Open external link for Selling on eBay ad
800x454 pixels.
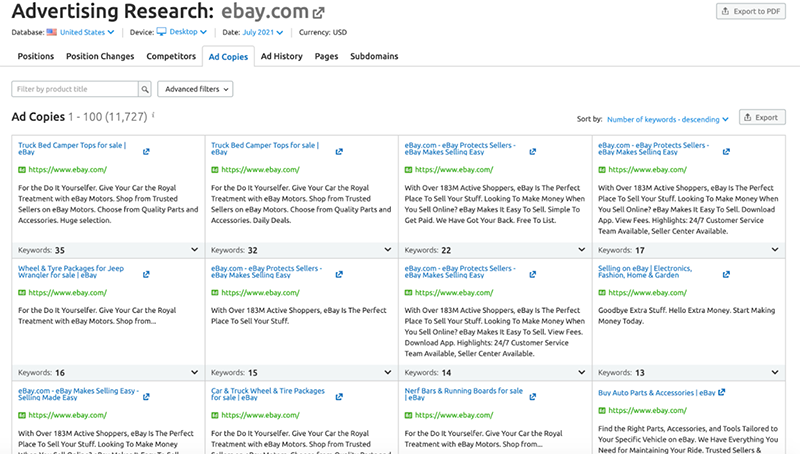(x=726, y=274)
